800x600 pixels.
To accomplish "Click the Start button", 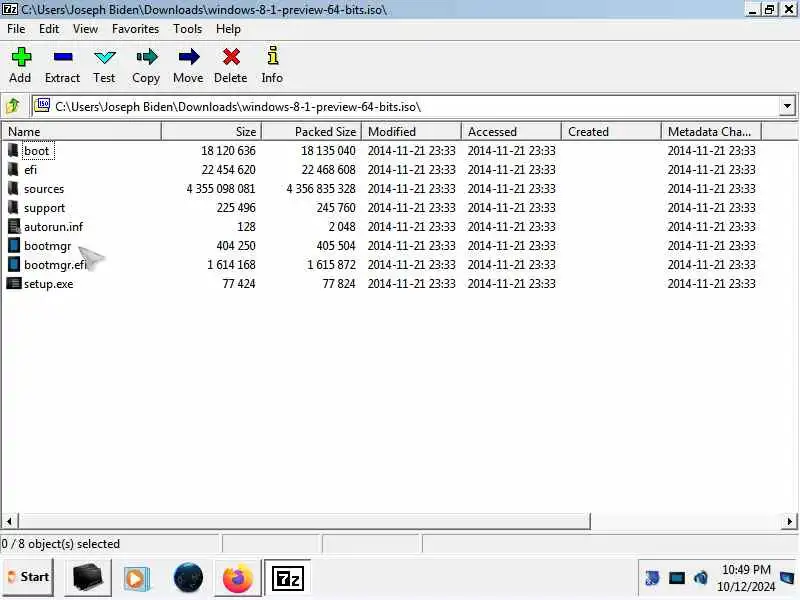I will [28, 577].
